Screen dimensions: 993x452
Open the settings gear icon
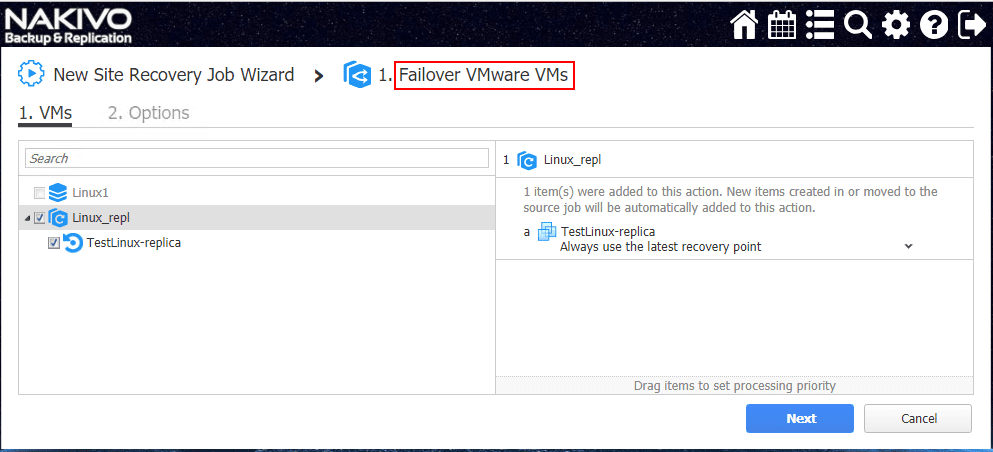click(x=896, y=25)
